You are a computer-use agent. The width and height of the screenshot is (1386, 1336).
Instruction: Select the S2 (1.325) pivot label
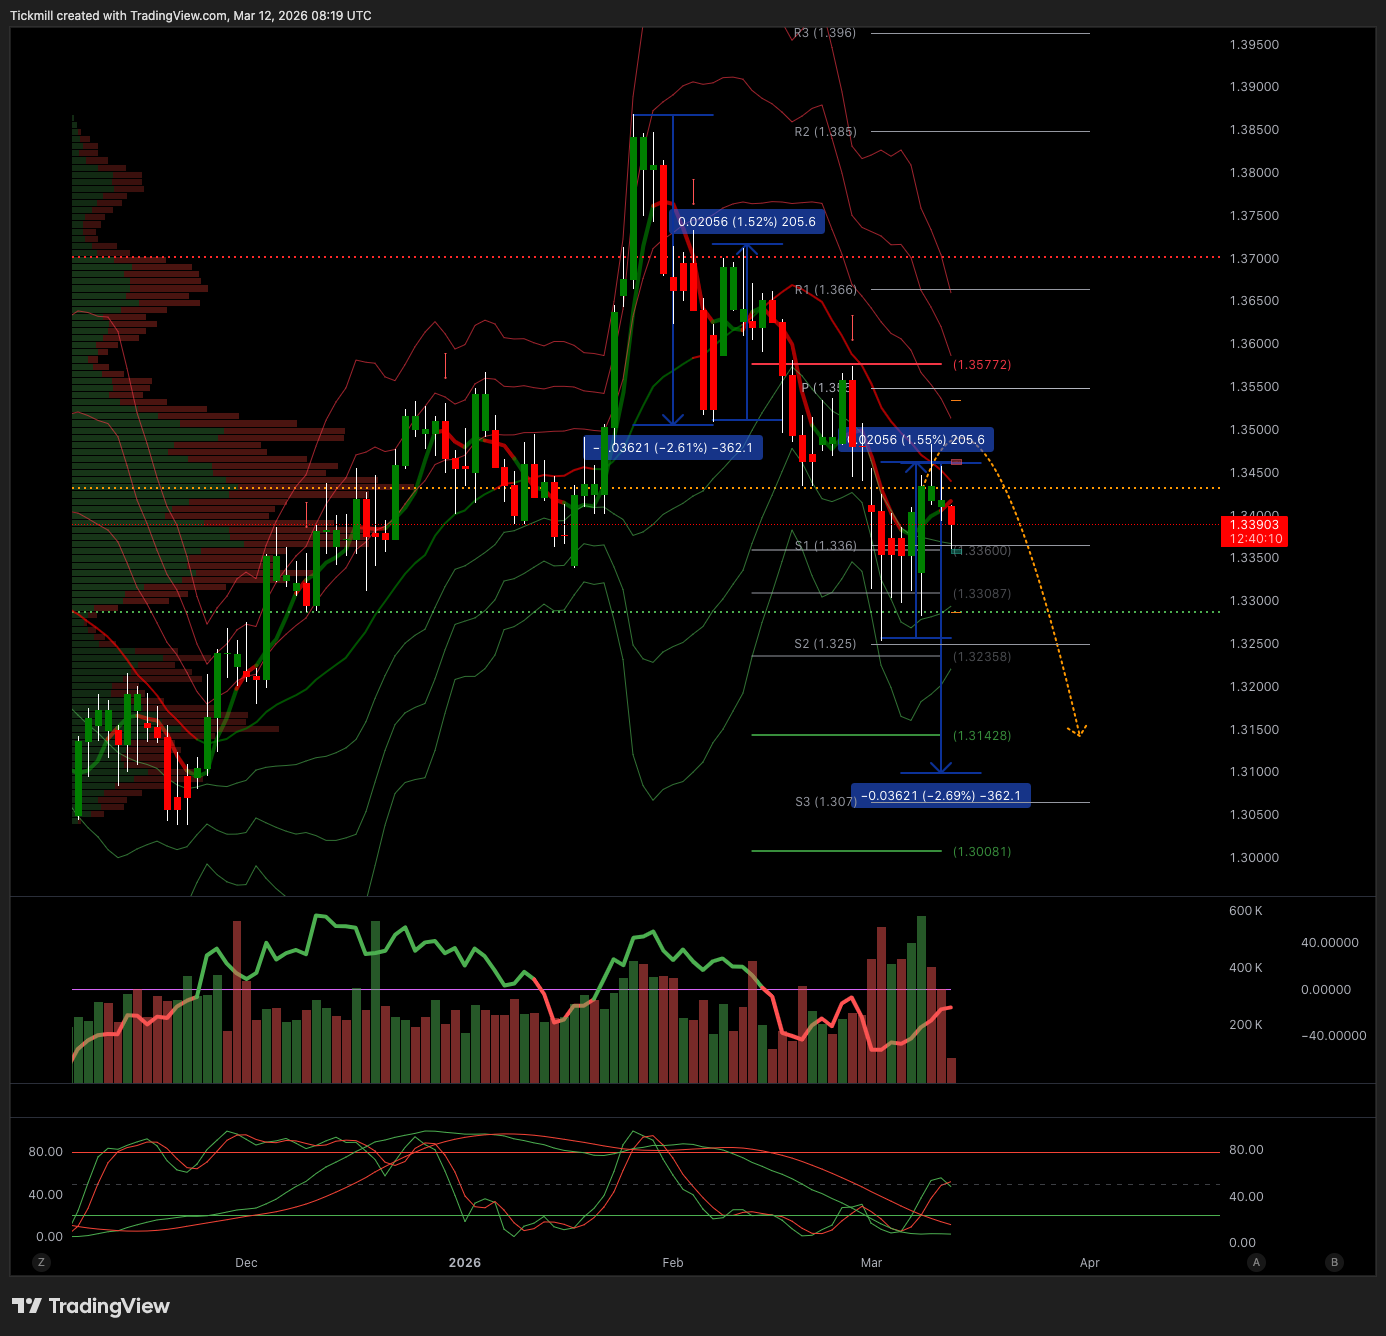point(825,644)
